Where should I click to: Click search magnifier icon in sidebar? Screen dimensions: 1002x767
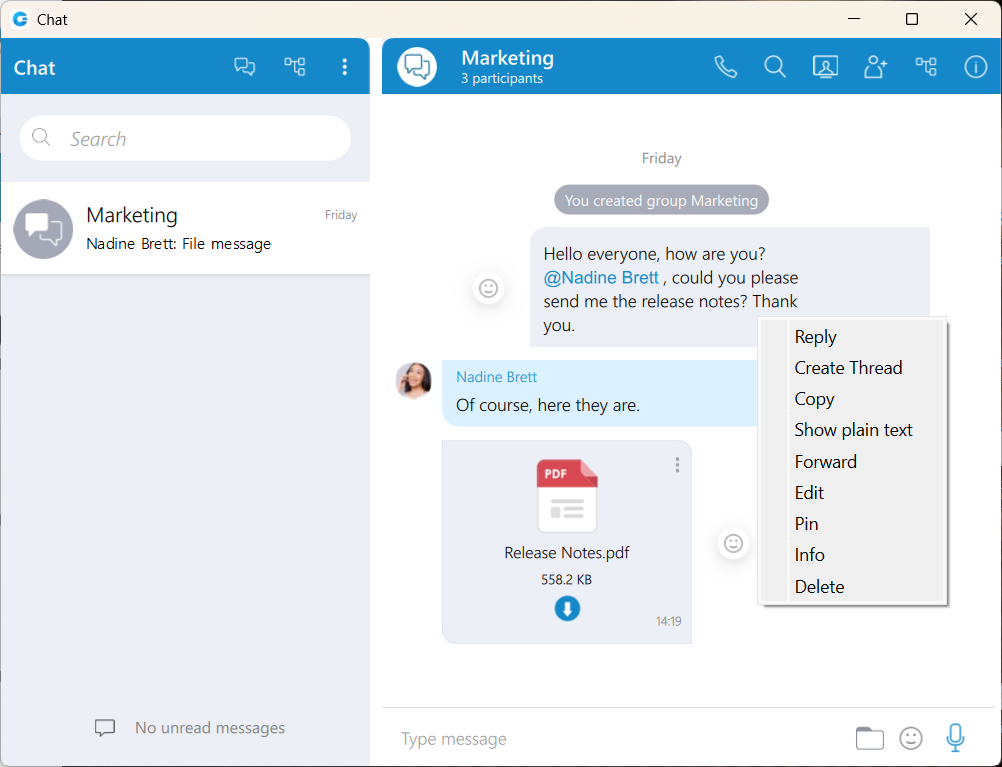pos(41,137)
